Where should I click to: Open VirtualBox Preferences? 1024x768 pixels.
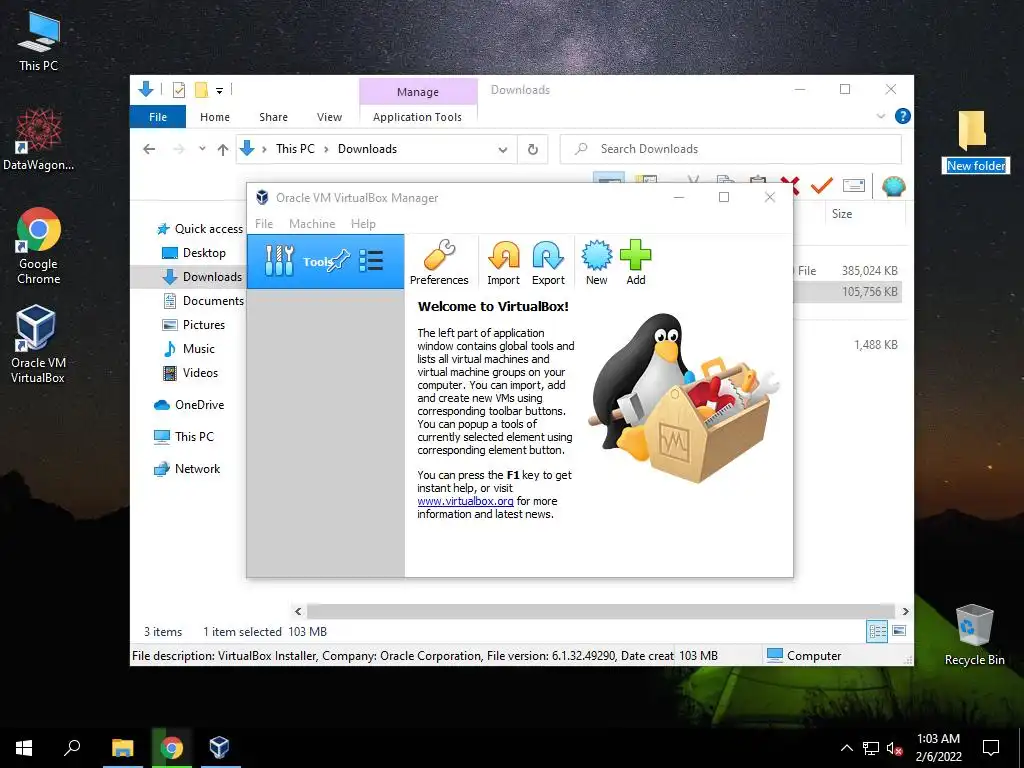[x=439, y=263]
